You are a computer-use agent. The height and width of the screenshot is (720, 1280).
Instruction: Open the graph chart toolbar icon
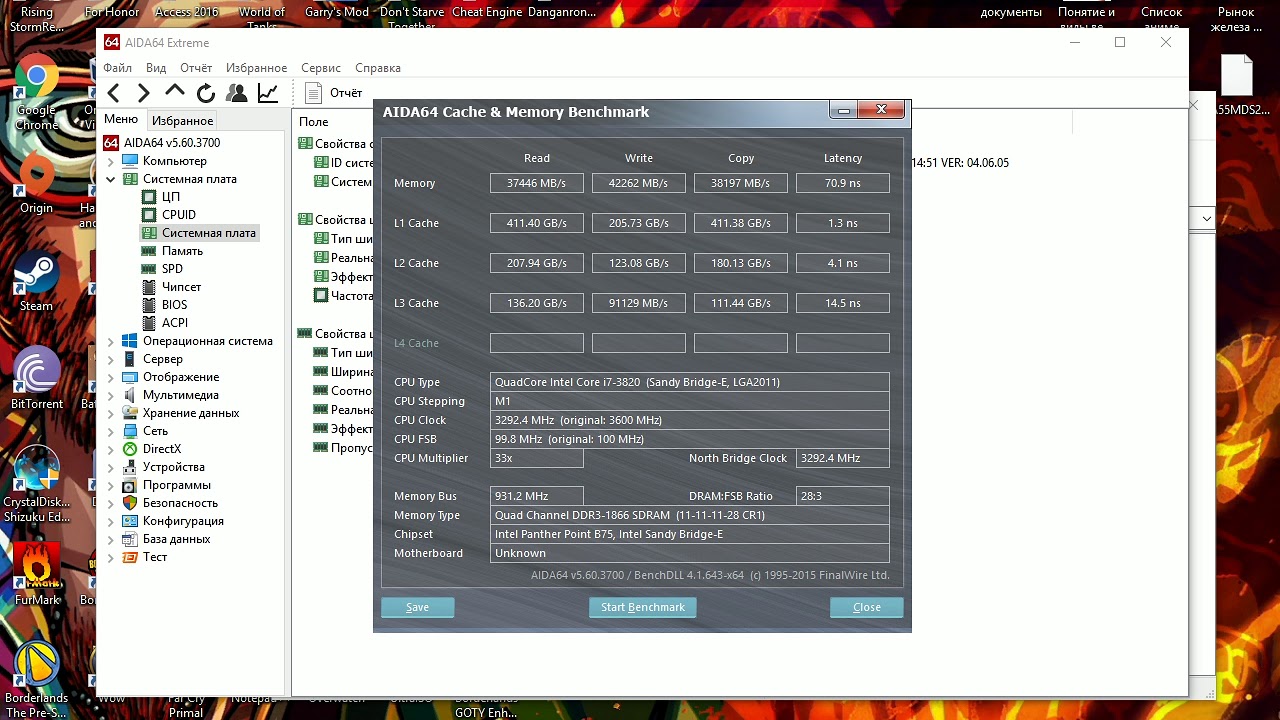(x=268, y=93)
